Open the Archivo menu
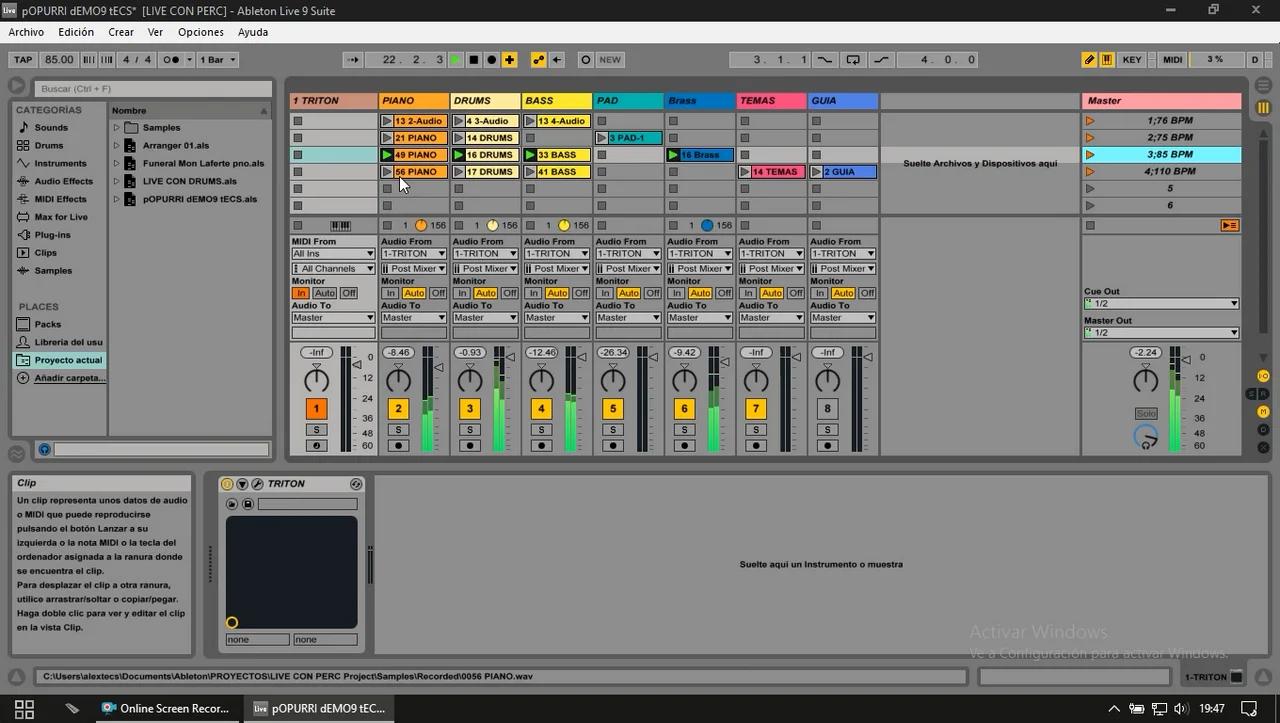Screen dimensions: 1280x723 (26, 32)
